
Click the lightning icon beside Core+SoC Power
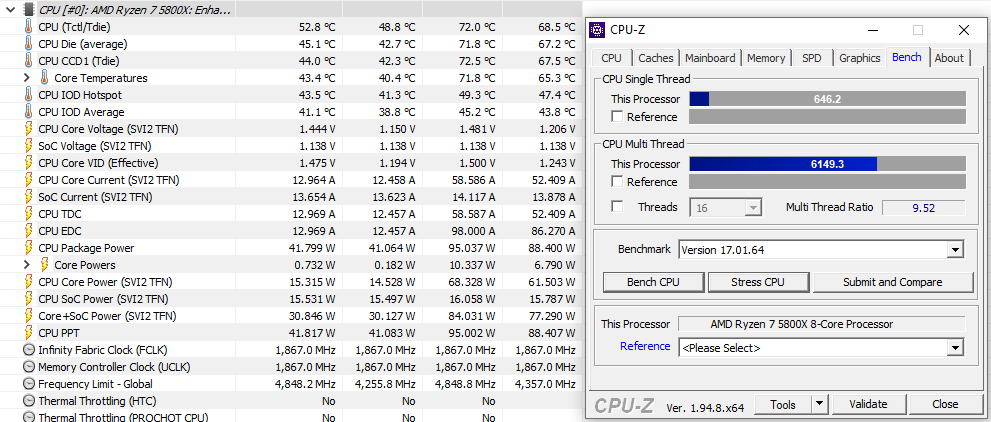[28, 315]
